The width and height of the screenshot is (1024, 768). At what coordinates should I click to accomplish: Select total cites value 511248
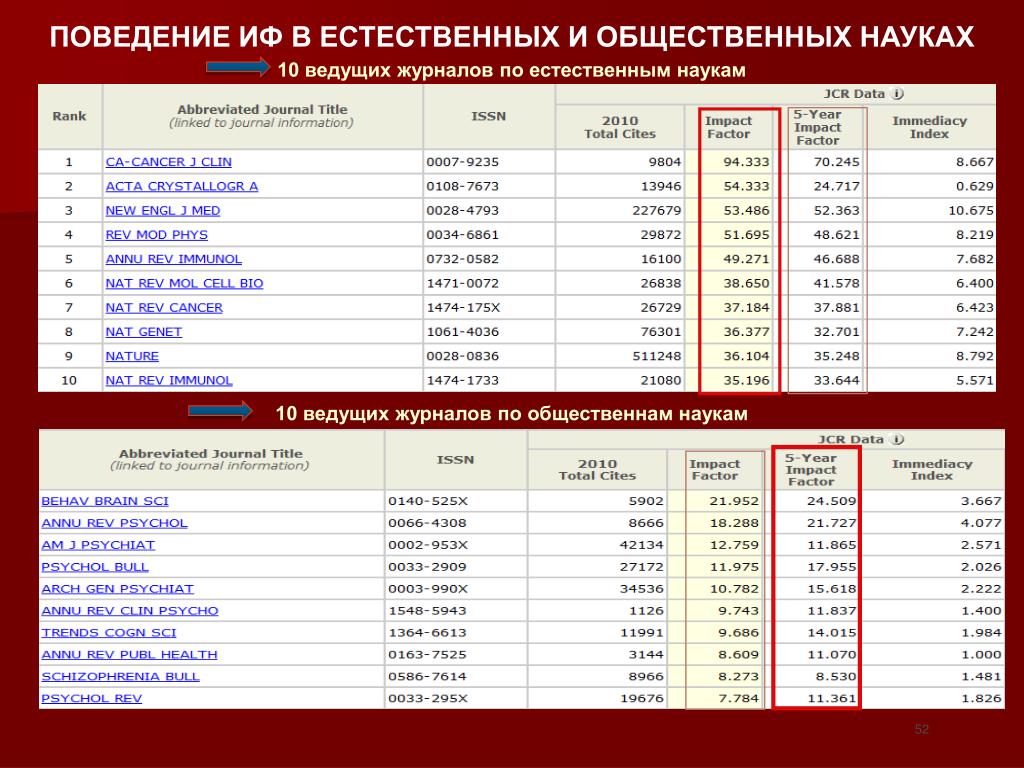(x=657, y=356)
